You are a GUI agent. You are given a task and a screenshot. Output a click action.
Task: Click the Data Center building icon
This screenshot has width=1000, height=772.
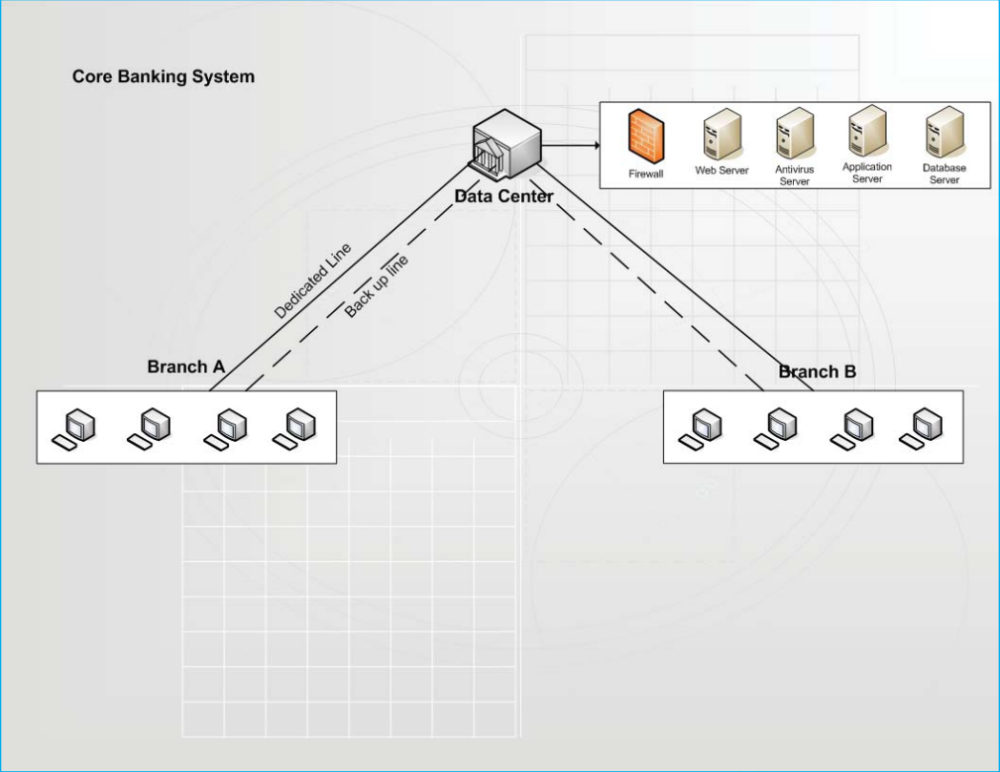pos(506,145)
